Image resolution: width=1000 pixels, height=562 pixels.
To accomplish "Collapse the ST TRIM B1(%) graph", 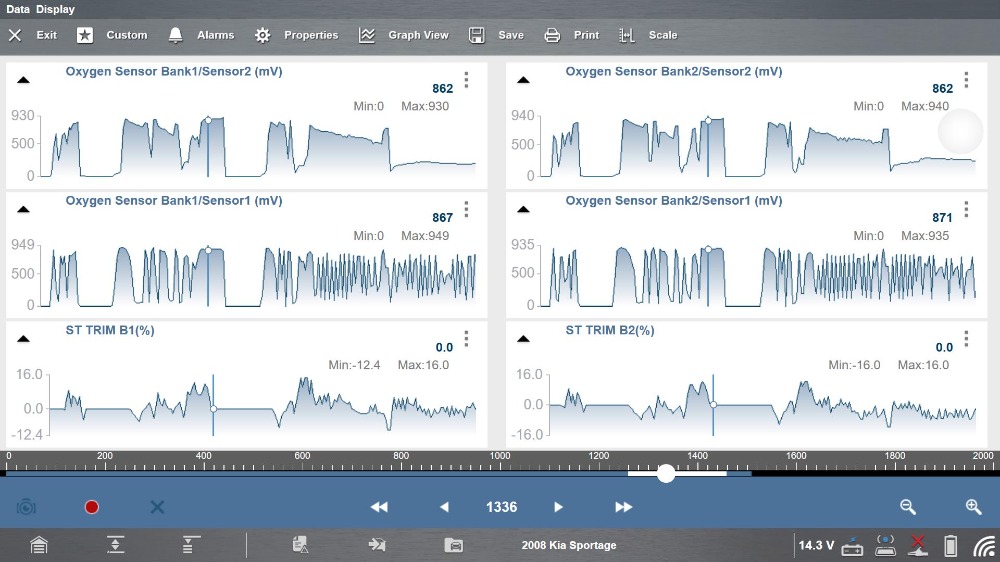I will [x=23, y=339].
